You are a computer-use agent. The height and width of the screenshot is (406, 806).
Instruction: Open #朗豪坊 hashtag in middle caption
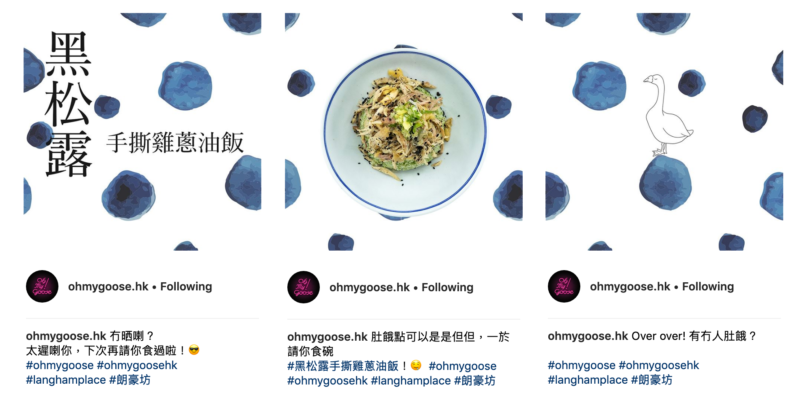pyautogui.click(x=474, y=381)
